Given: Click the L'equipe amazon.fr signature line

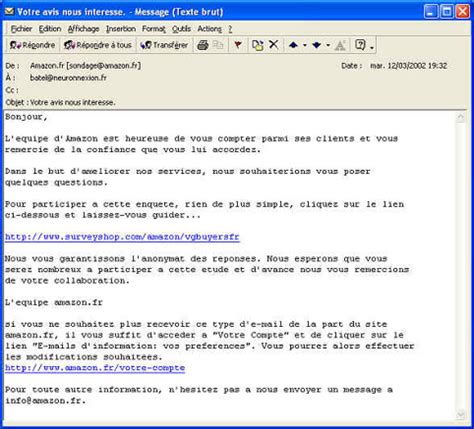Looking at the screenshot, I should 54,303.
